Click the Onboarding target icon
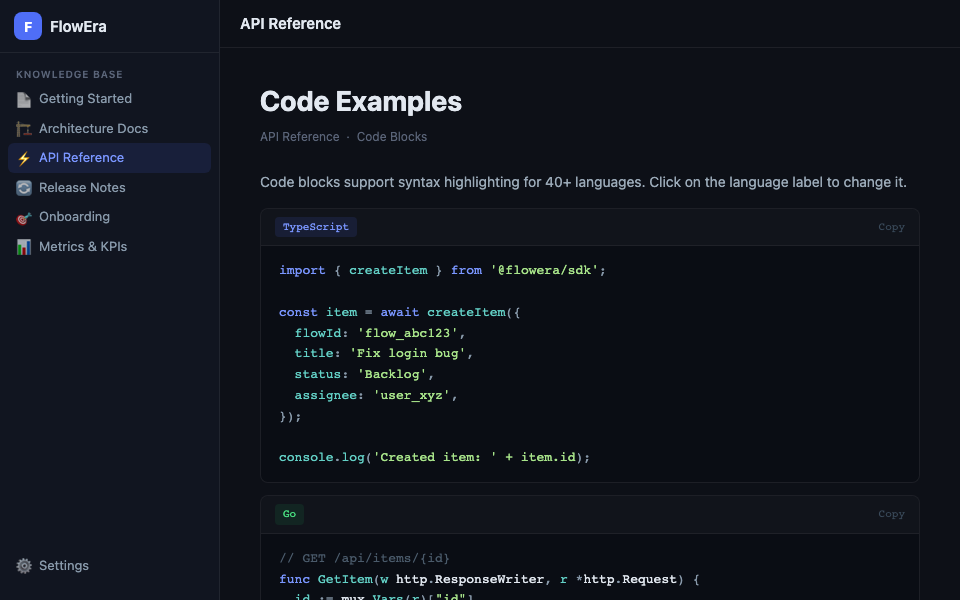The width and height of the screenshot is (960, 600). [24, 217]
